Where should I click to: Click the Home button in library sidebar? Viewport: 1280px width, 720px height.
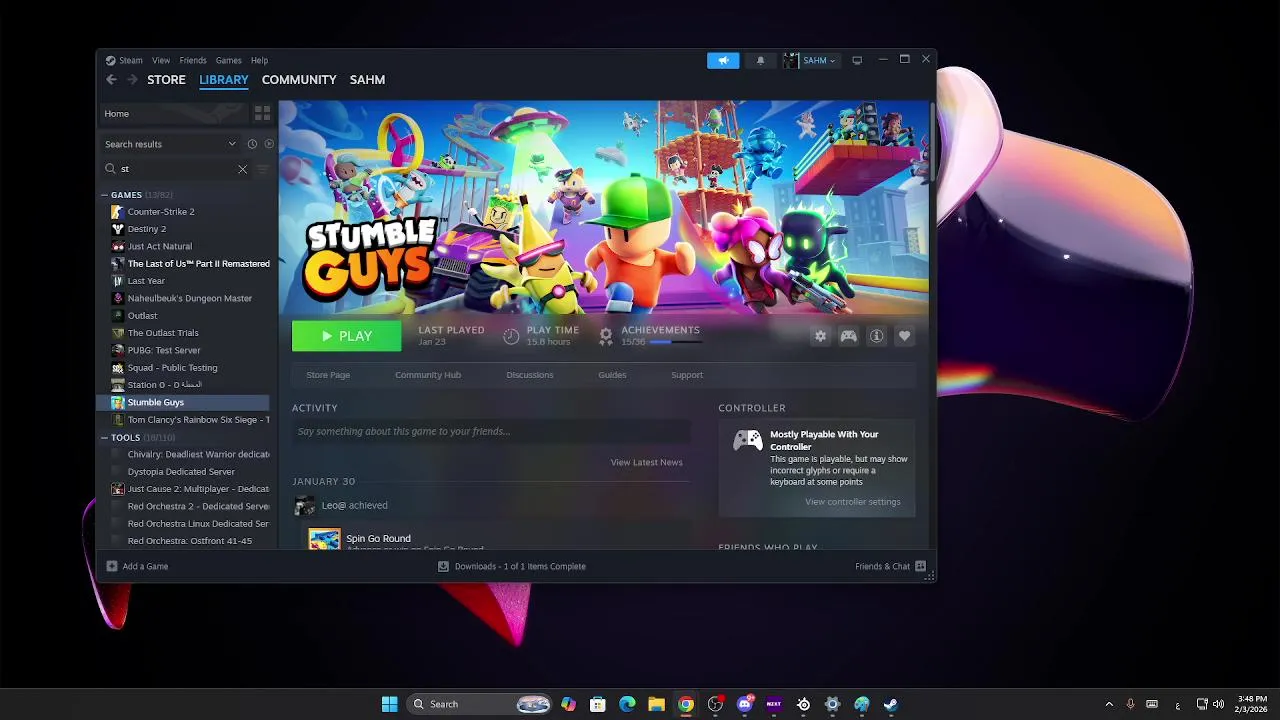point(174,114)
